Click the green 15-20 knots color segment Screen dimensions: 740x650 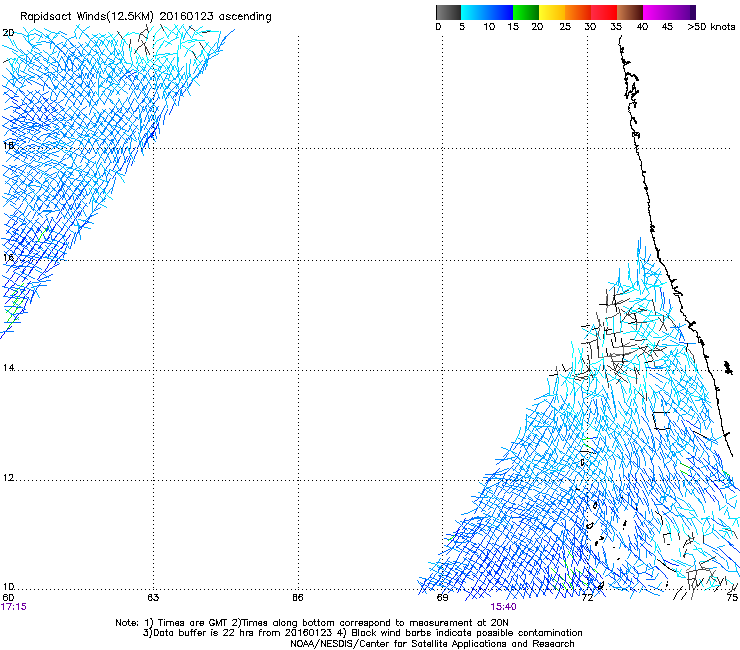tap(526, 12)
